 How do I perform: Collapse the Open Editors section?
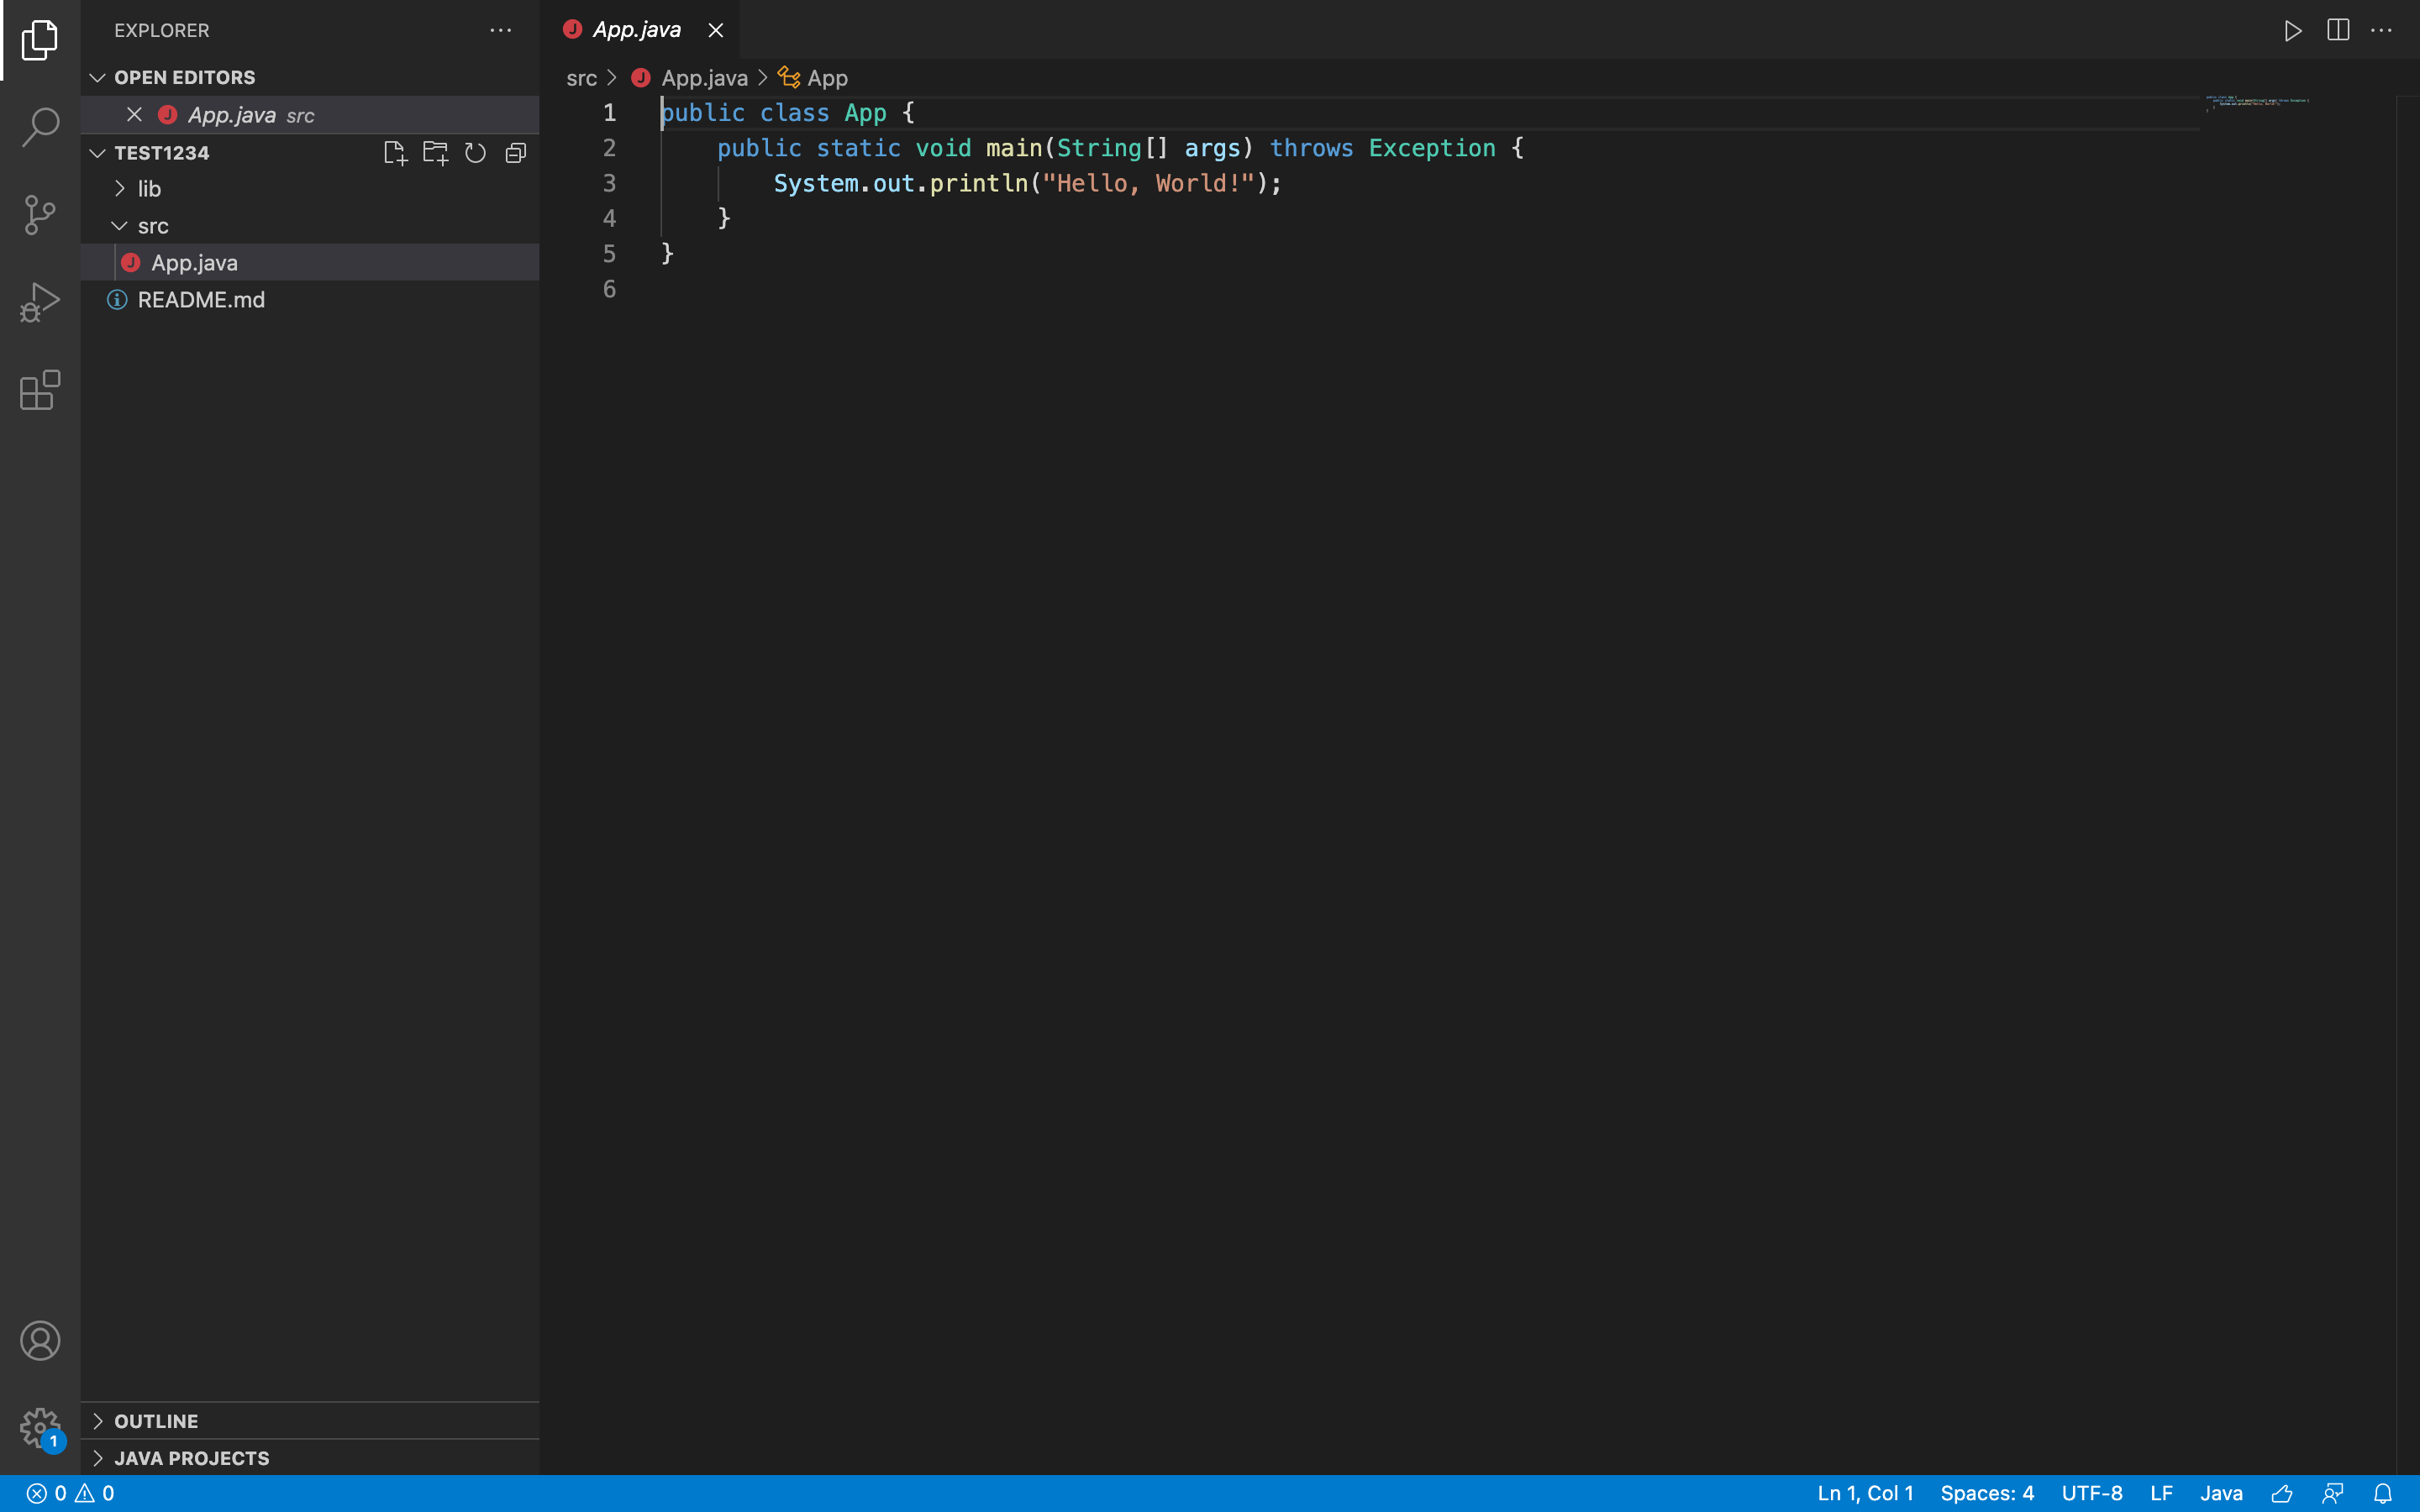point(98,78)
